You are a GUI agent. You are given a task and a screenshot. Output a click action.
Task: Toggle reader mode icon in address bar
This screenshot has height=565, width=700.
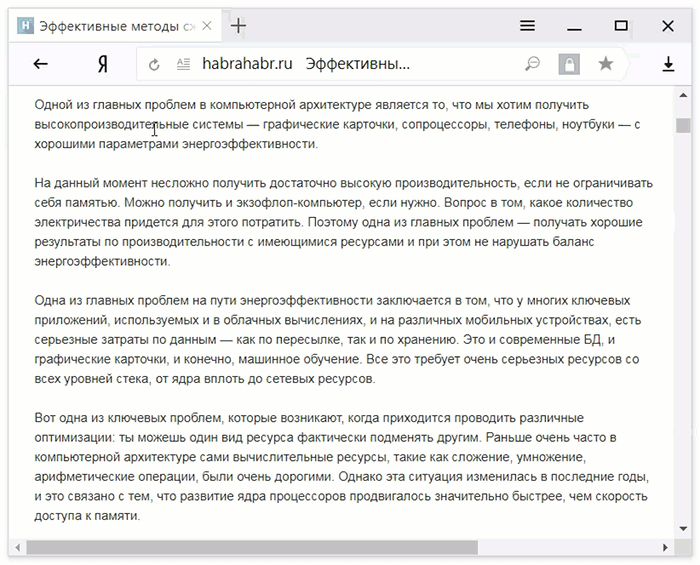(x=183, y=64)
